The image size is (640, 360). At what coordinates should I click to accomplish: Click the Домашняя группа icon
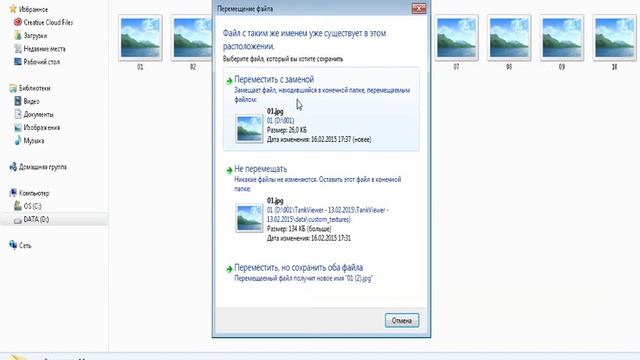[13, 167]
